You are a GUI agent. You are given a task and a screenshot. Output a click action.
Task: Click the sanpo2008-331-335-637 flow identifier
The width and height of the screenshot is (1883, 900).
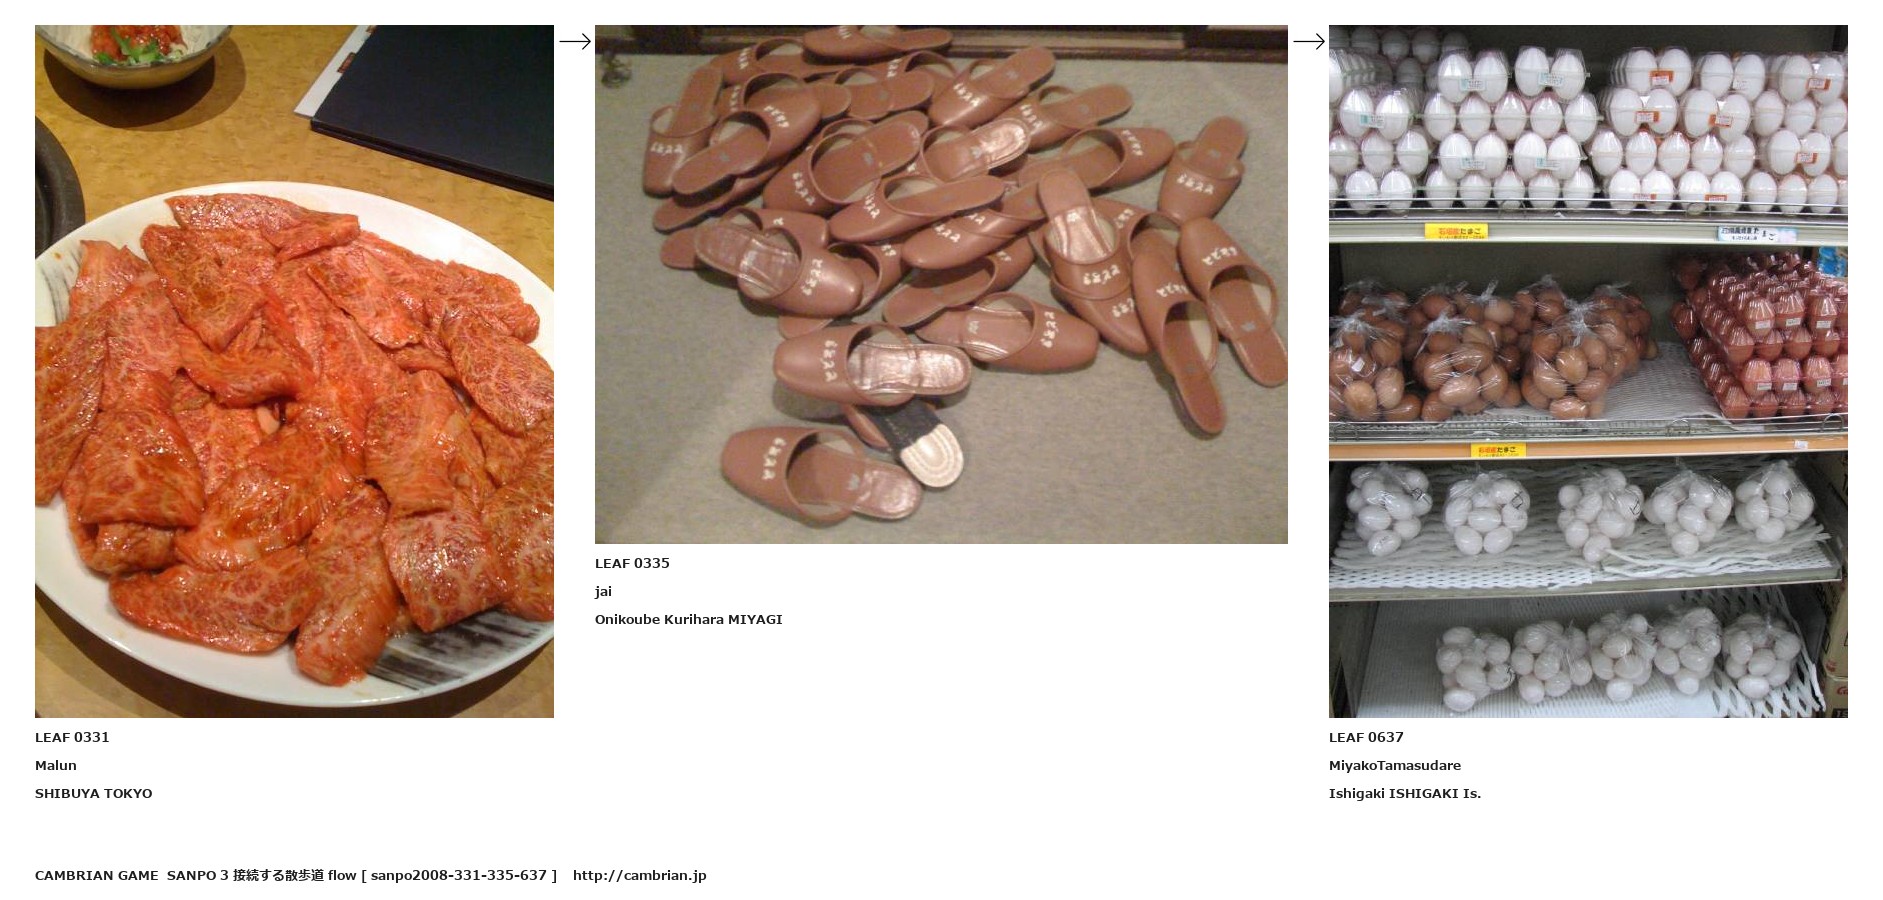(x=459, y=875)
